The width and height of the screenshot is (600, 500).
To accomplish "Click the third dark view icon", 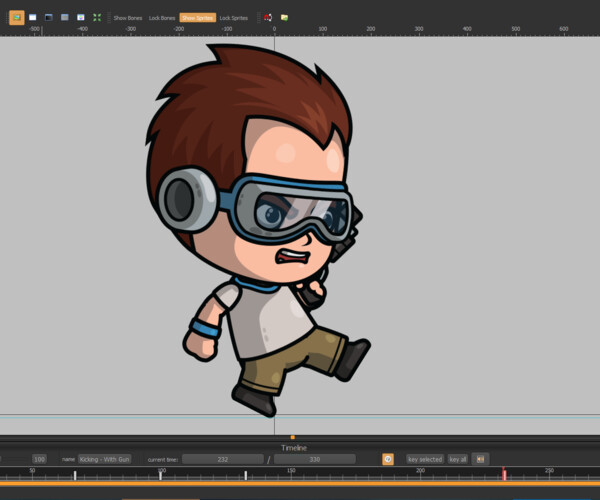I will (x=48, y=17).
